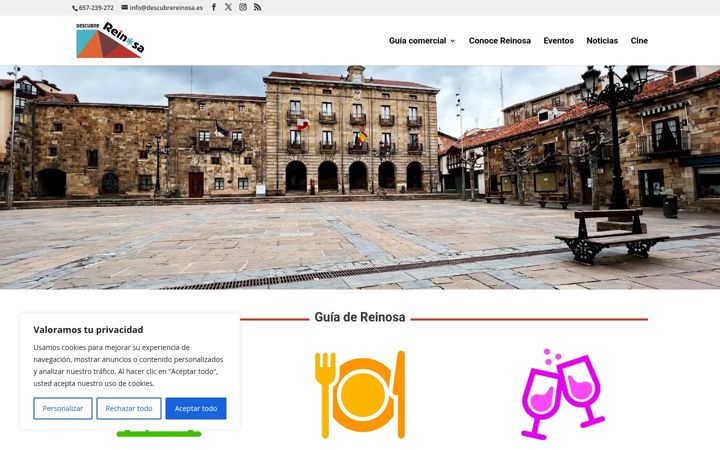Click the Personalizar cookie button

(x=63, y=408)
